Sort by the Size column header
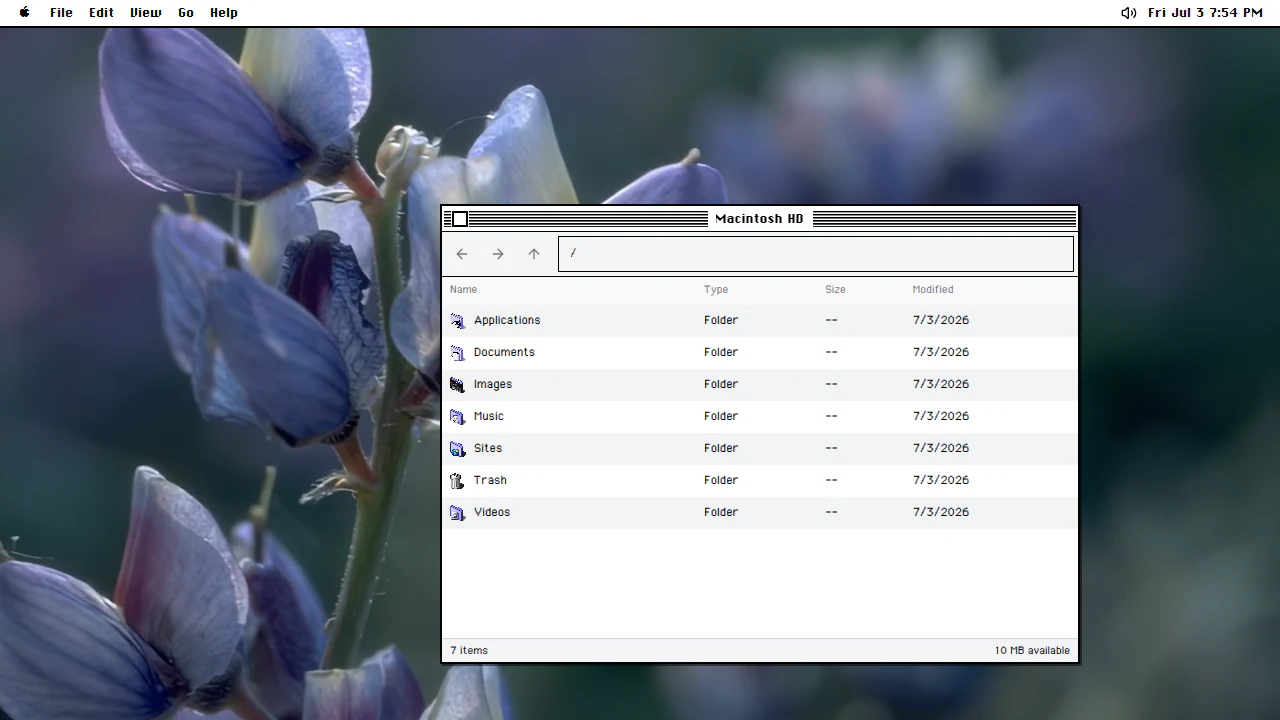The height and width of the screenshot is (720, 1280). 835,290
